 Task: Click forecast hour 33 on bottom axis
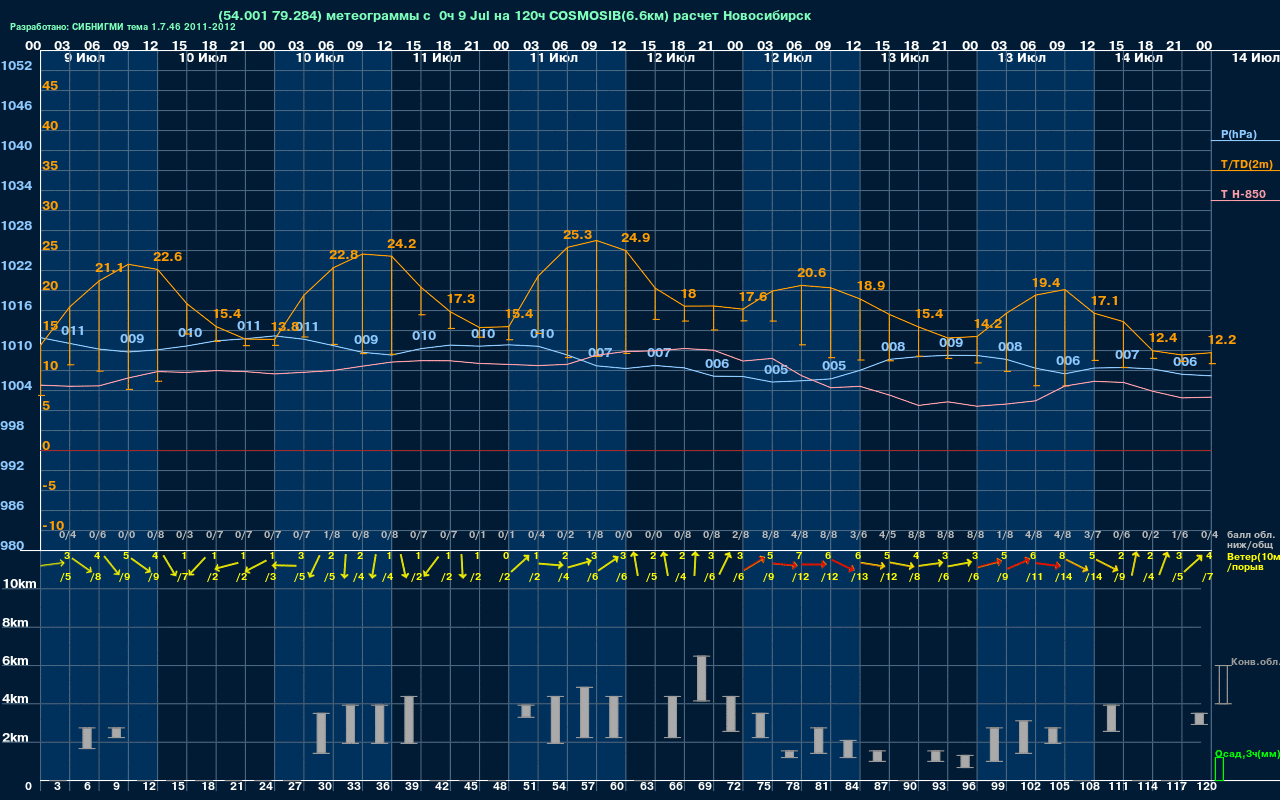354,788
